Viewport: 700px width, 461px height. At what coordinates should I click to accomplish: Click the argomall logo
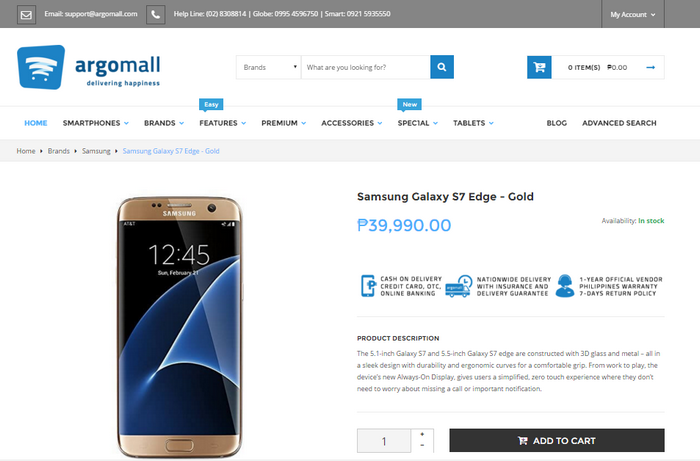click(x=88, y=67)
